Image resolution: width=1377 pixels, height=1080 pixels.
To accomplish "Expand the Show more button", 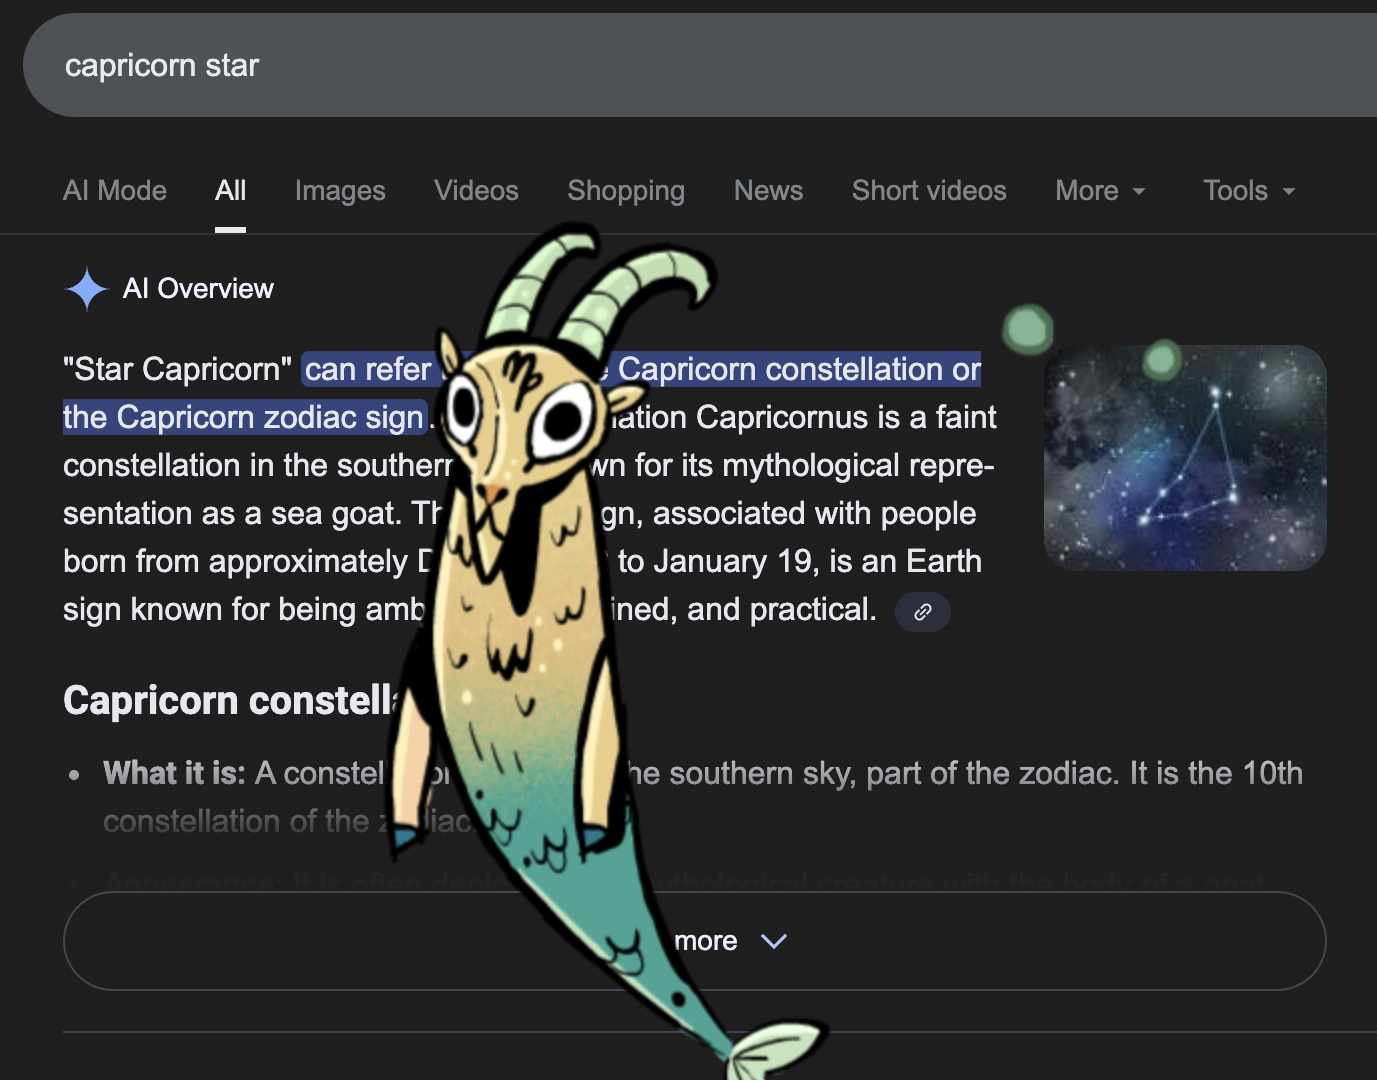I will click(x=695, y=941).
